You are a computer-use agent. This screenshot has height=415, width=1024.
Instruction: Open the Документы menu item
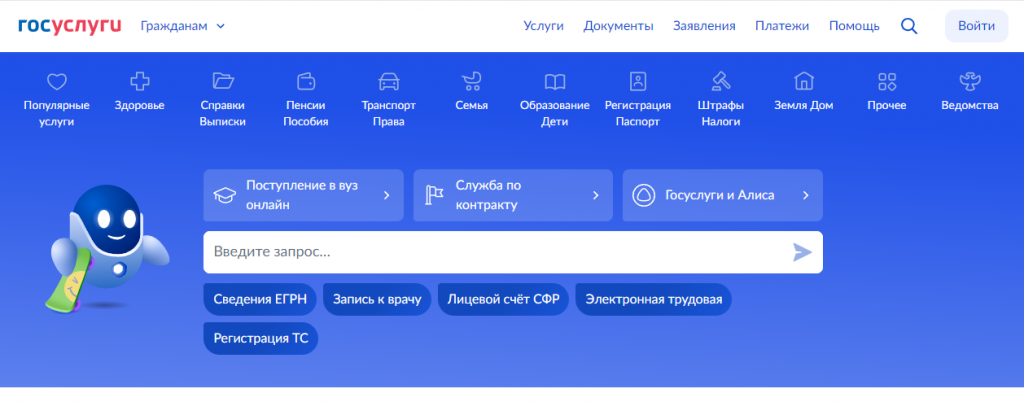(618, 26)
